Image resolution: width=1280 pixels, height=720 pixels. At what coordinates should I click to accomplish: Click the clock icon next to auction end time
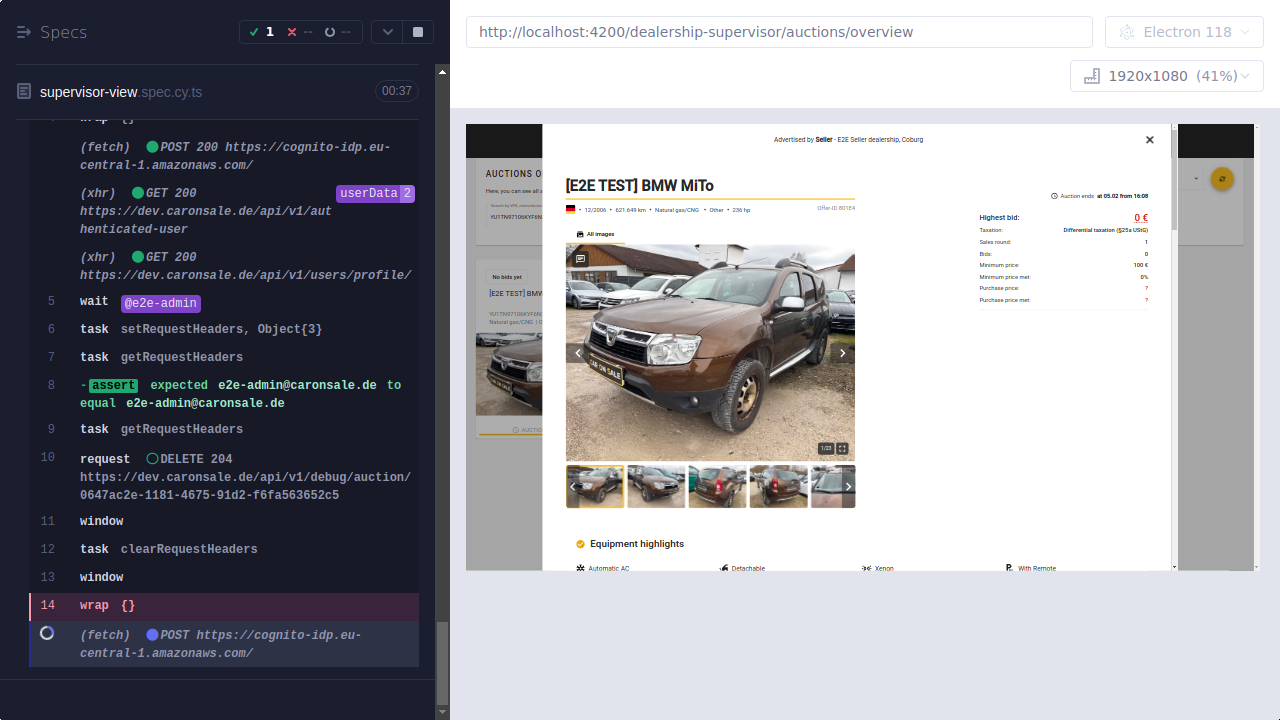click(1055, 196)
